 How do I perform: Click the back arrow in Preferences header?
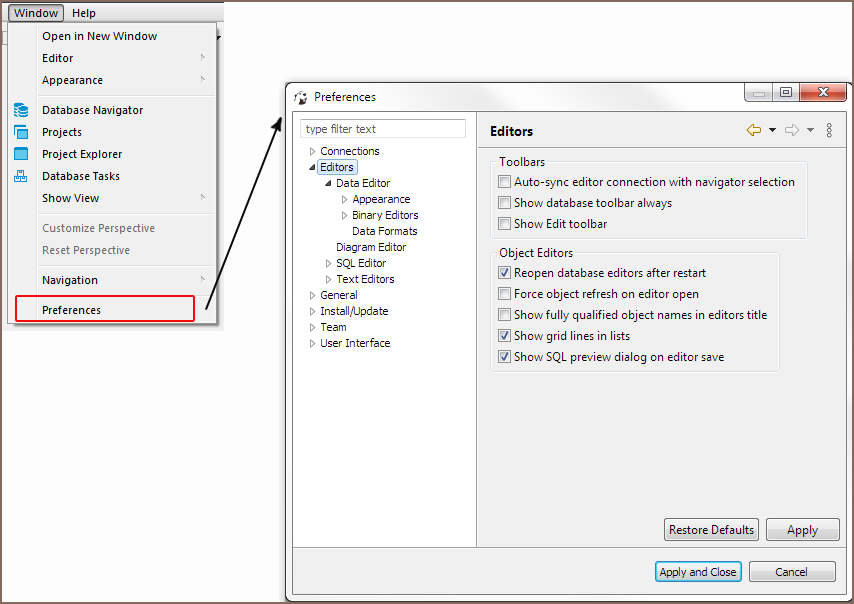(x=754, y=130)
